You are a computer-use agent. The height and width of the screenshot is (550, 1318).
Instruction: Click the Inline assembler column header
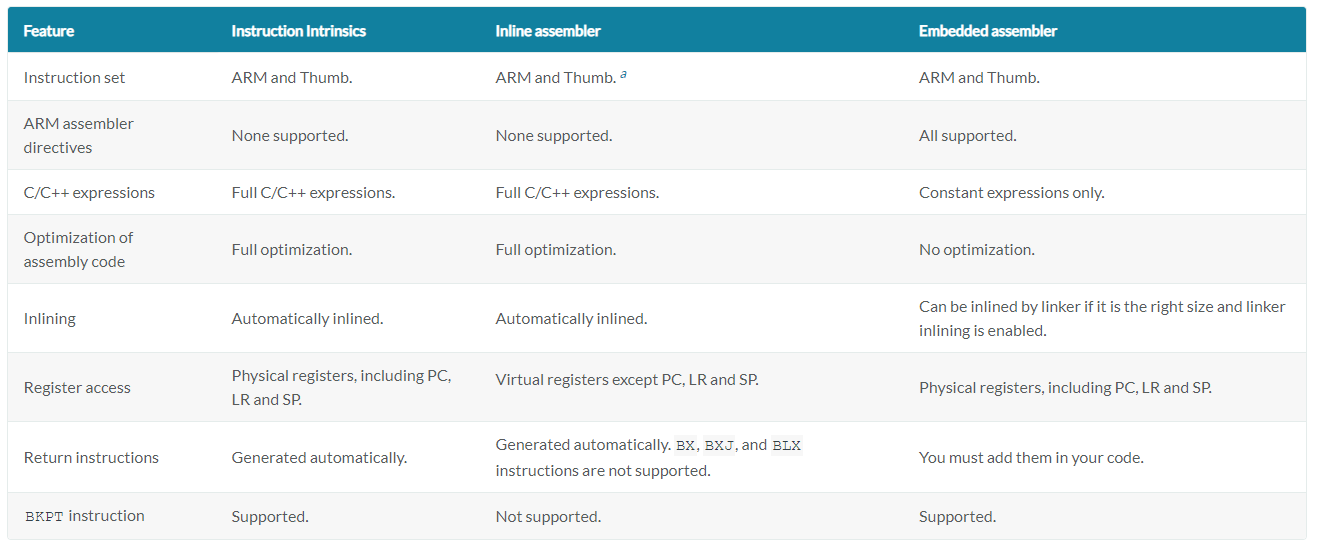click(x=548, y=31)
